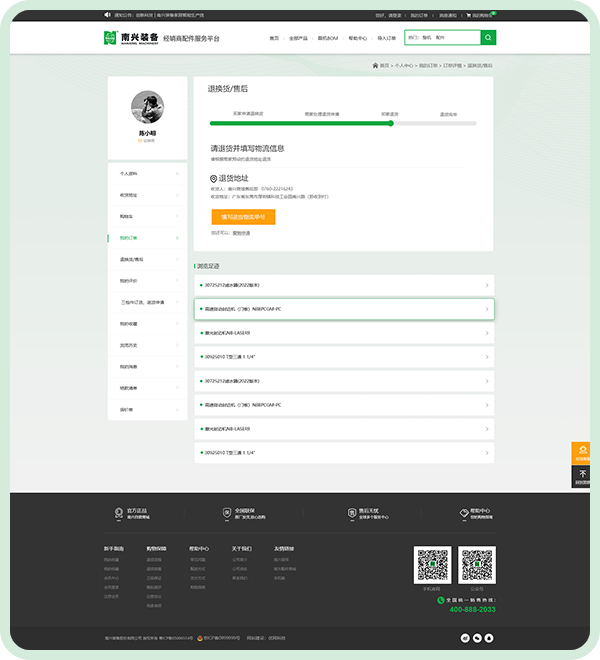Viewport: 600px width, 660px height.
Task: Click the green search magnifier button
Action: click(487, 38)
